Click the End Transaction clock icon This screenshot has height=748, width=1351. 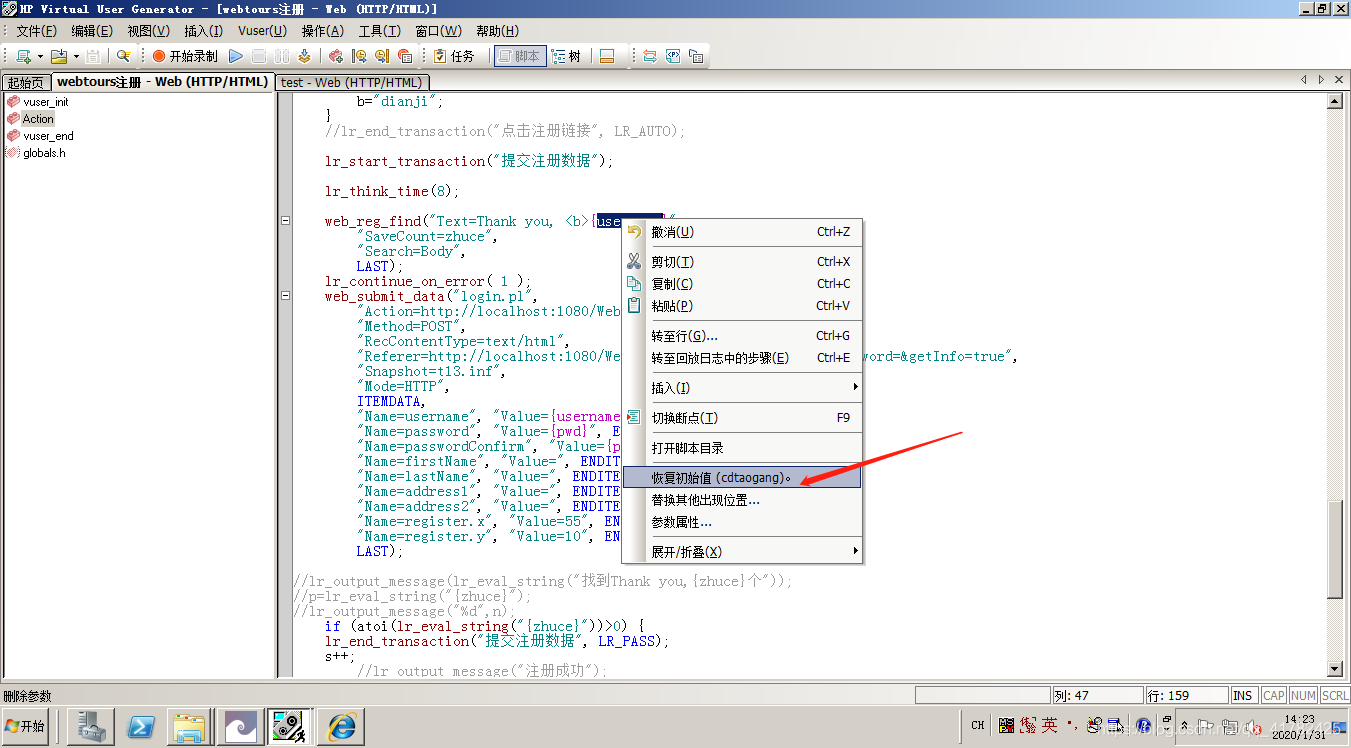pos(381,56)
